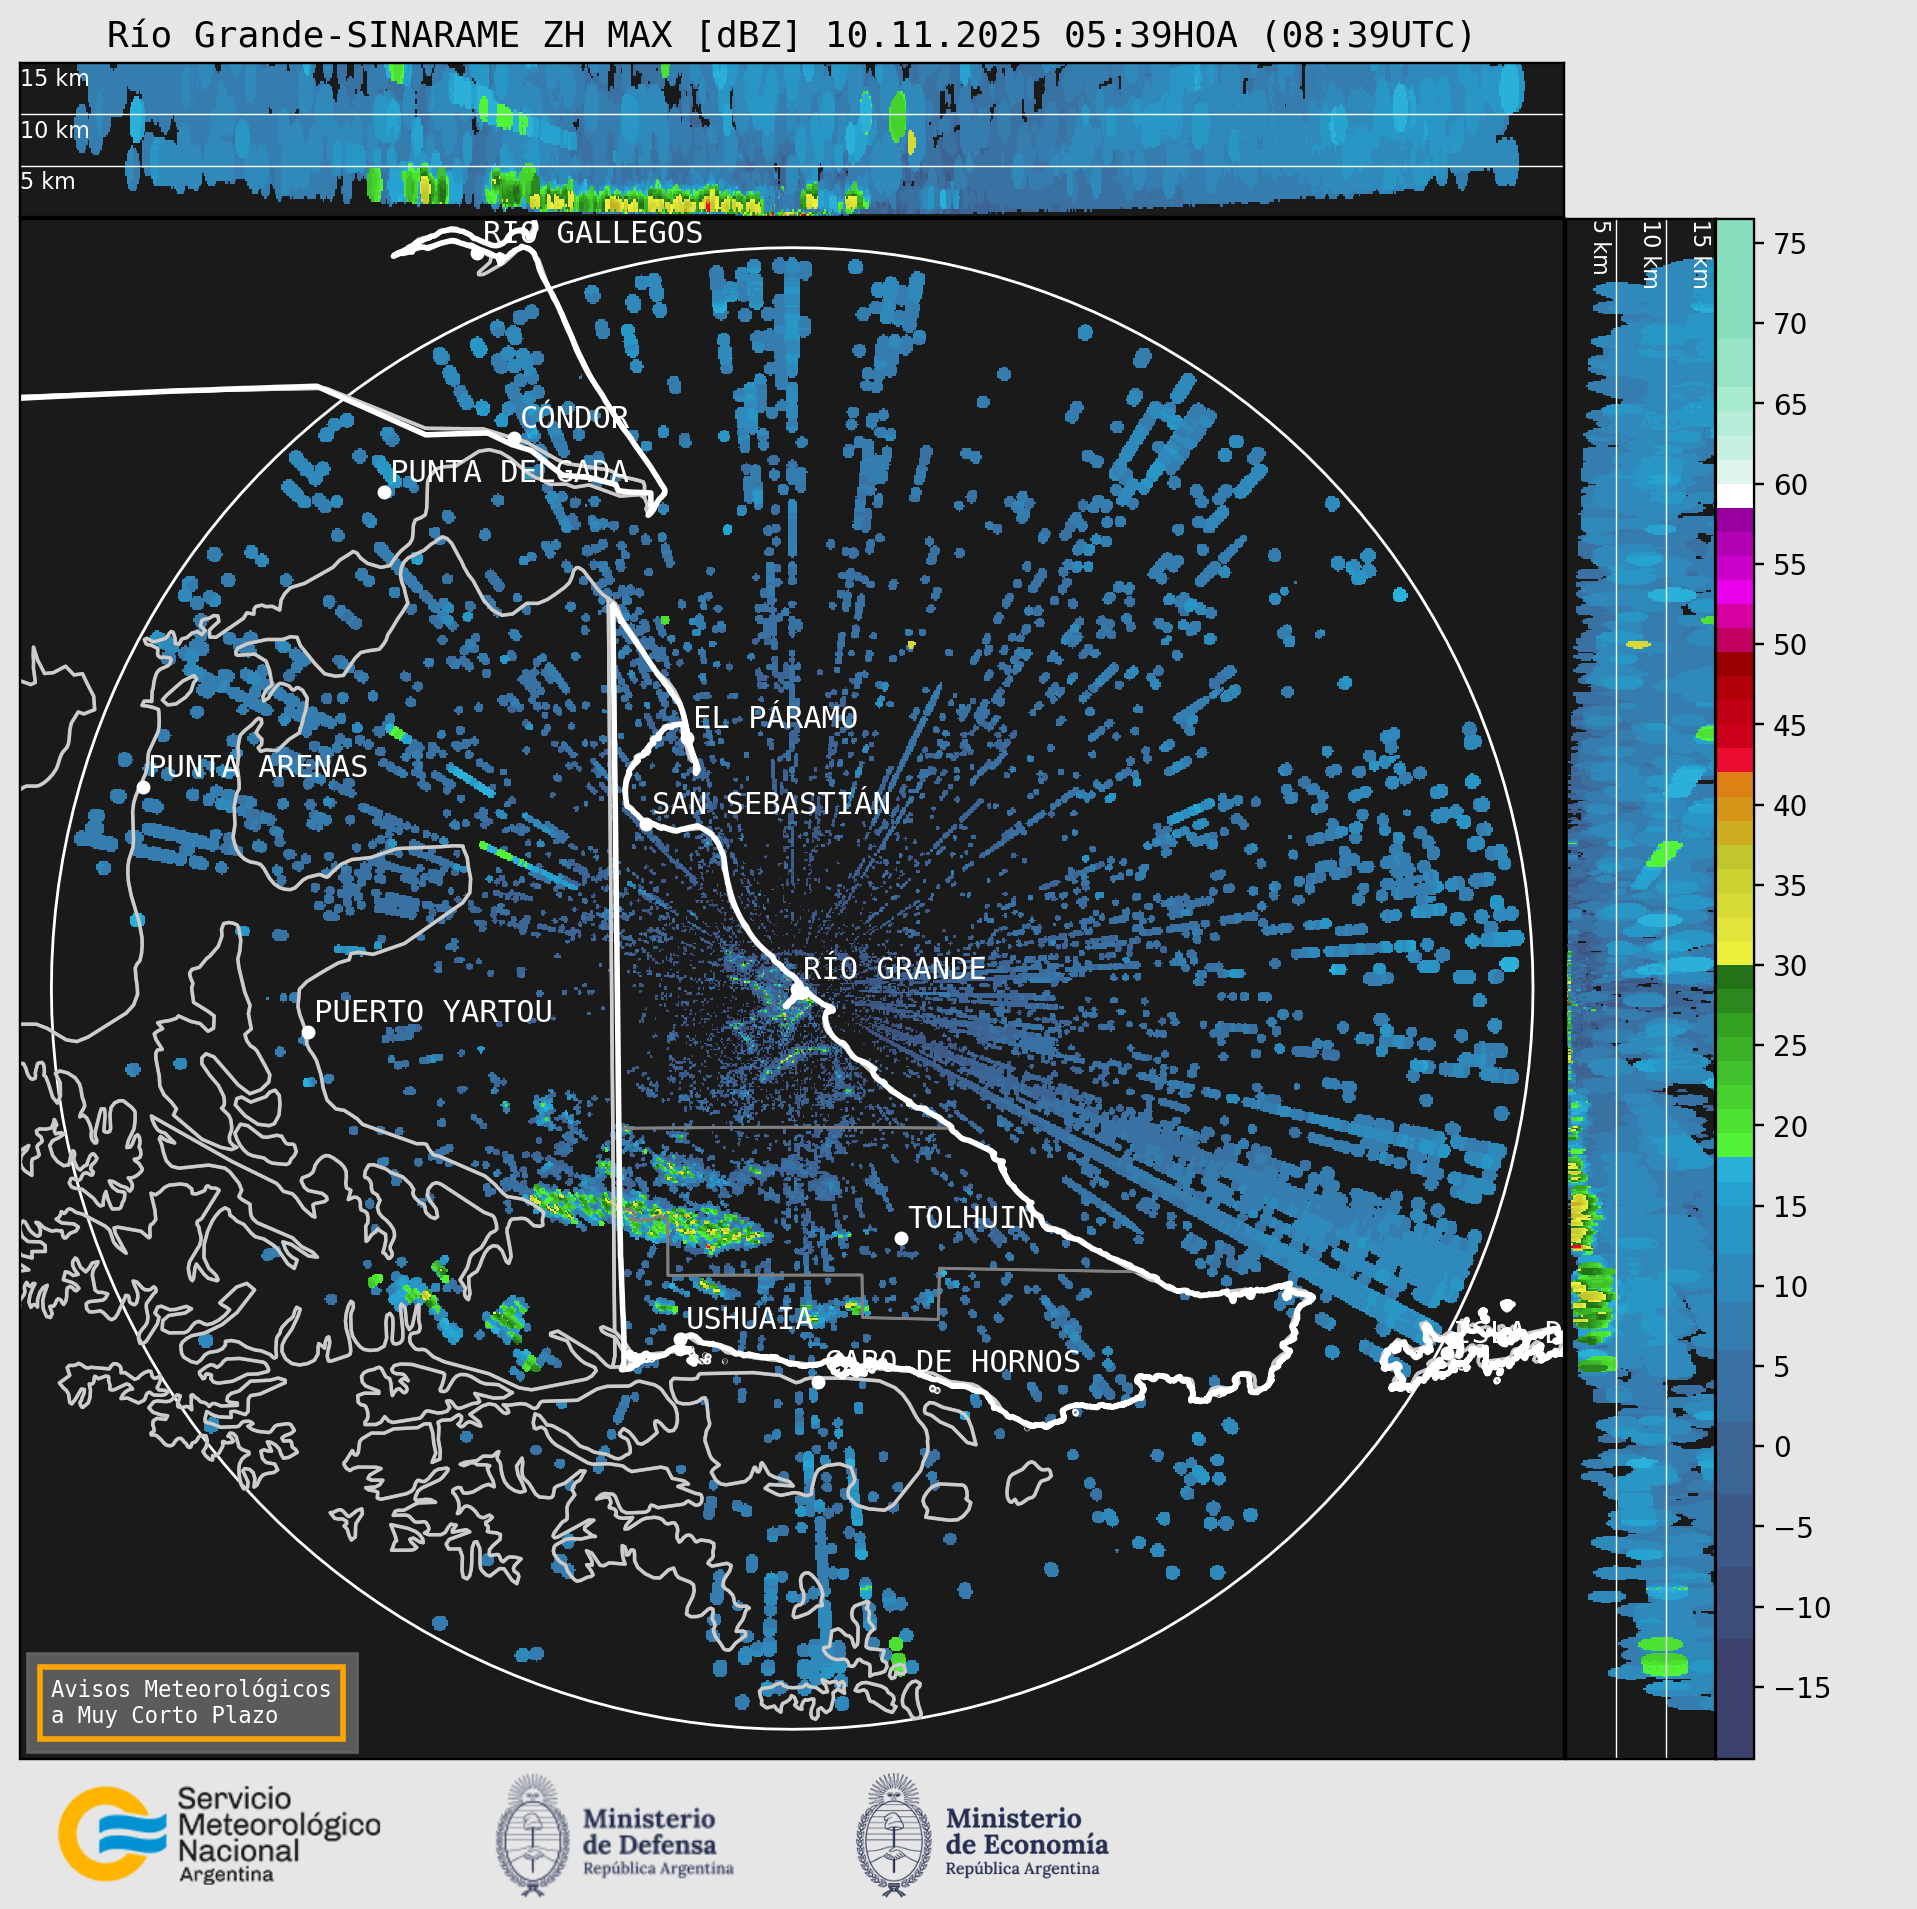The width and height of the screenshot is (1917, 1909).
Task: Click the −15 dBZ colorbar label
Action: [1800, 1688]
